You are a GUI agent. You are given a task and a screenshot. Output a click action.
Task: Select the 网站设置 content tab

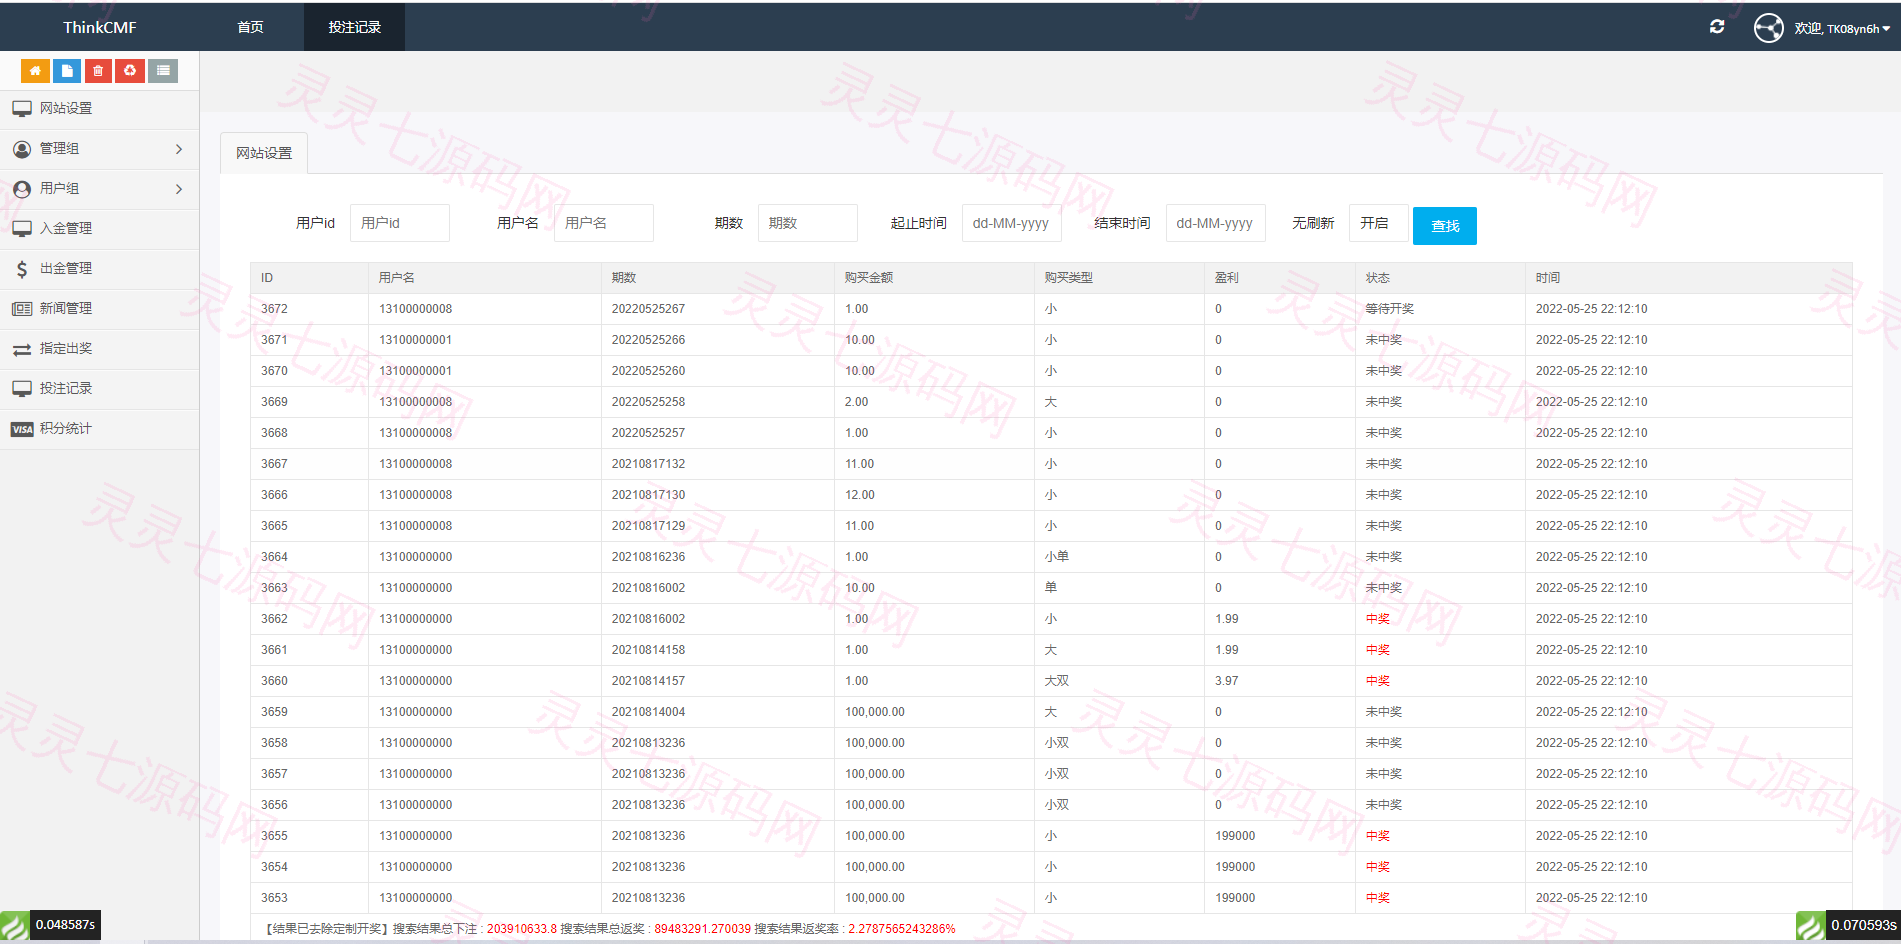pos(264,153)
